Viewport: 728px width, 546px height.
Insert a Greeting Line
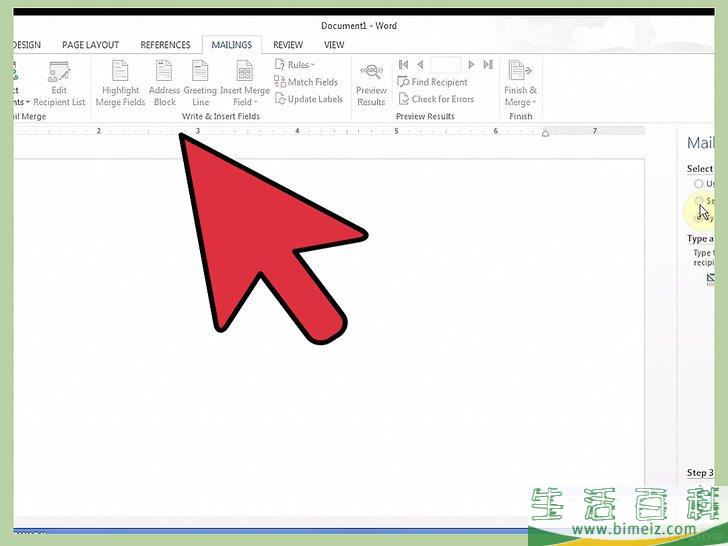[x=200, y=84]
